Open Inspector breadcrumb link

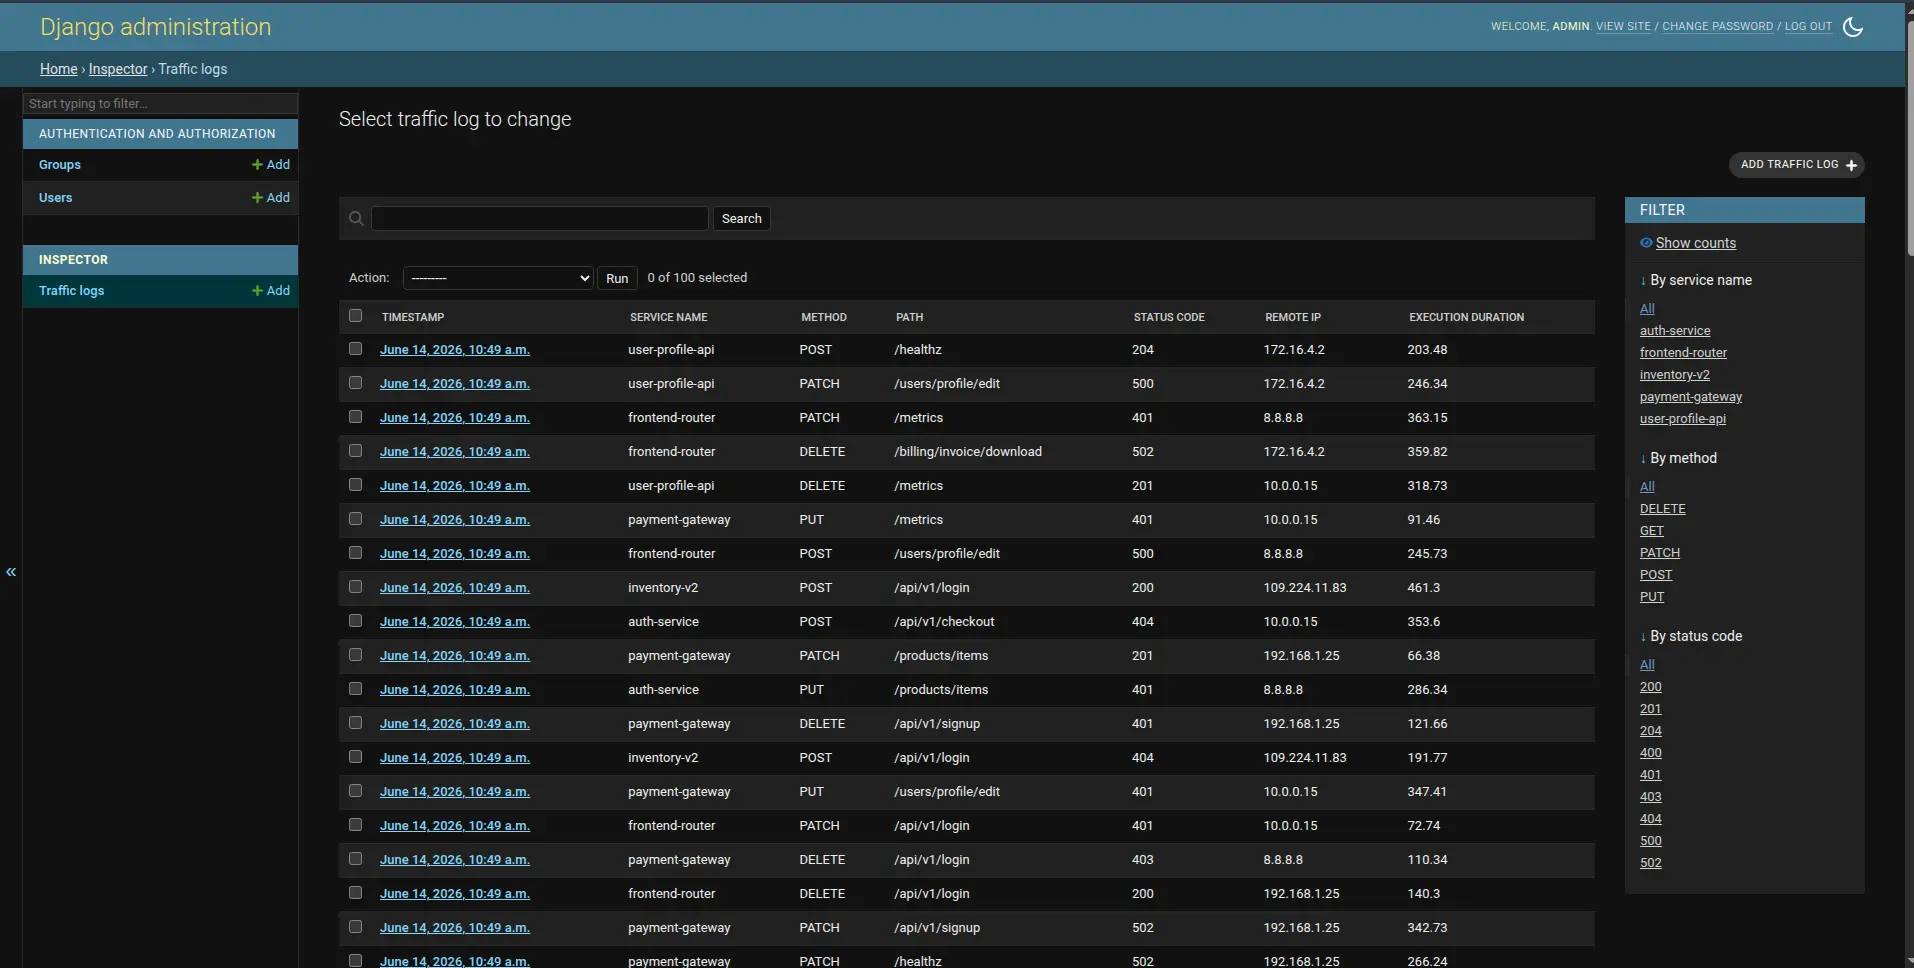pyautogui.click(x=118, y=69)
